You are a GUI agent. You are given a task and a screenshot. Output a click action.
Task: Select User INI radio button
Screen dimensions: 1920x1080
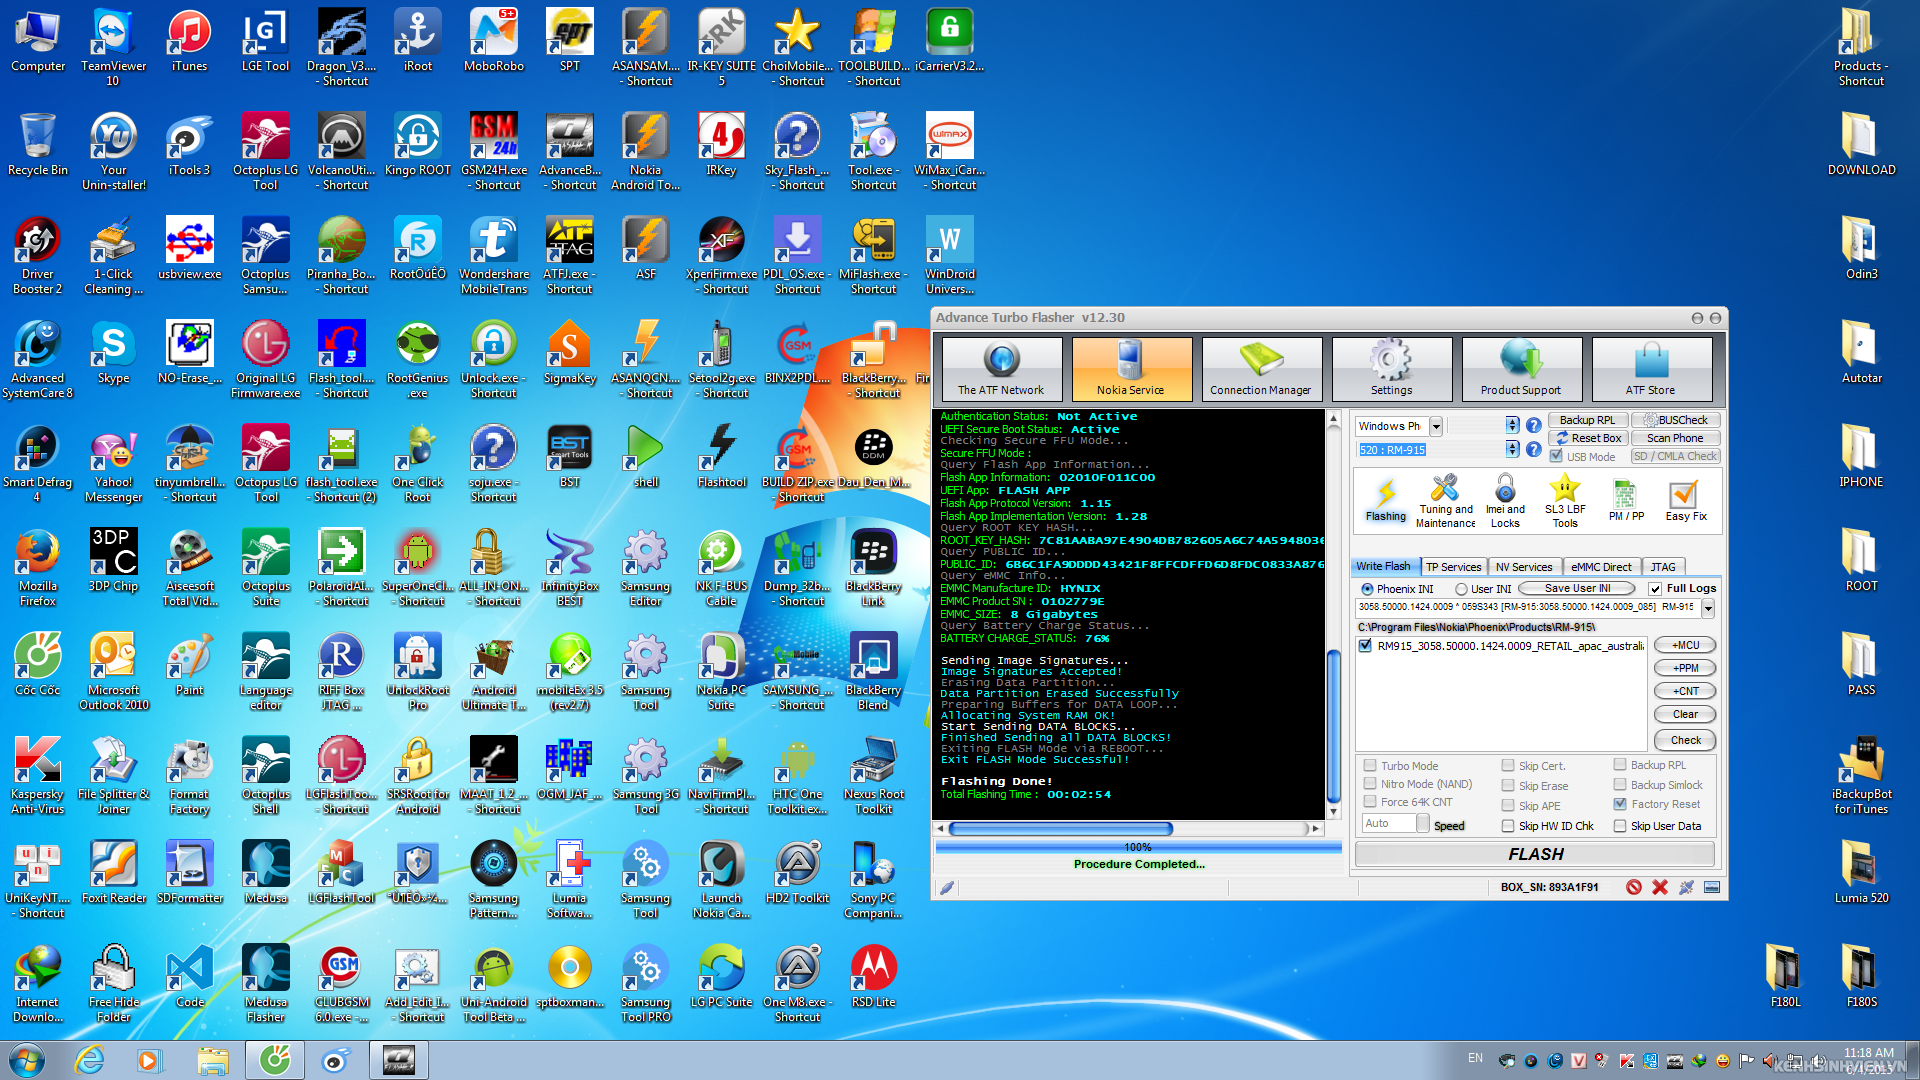1461,589
